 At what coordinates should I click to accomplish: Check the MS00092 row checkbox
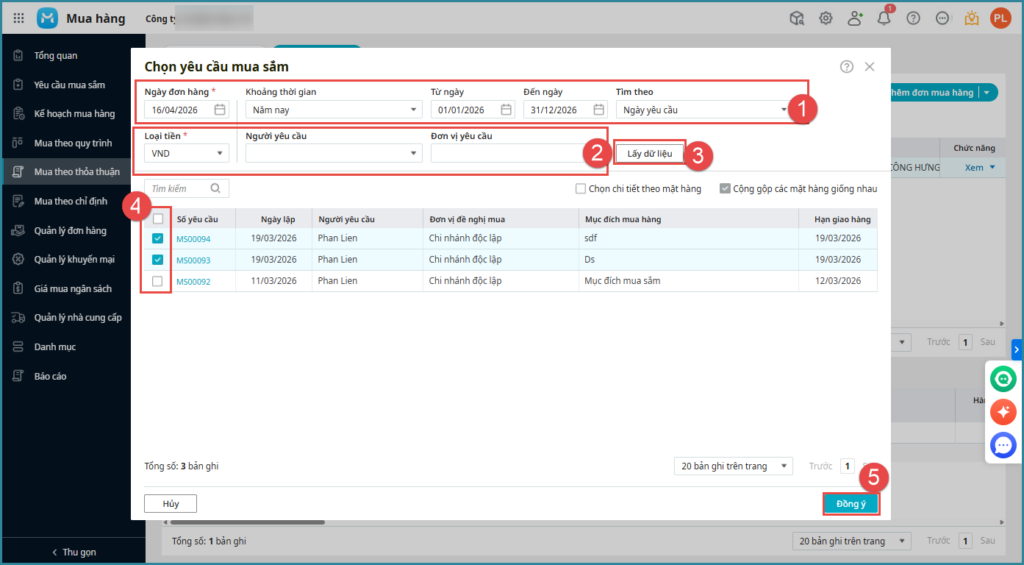coord(158,282)
